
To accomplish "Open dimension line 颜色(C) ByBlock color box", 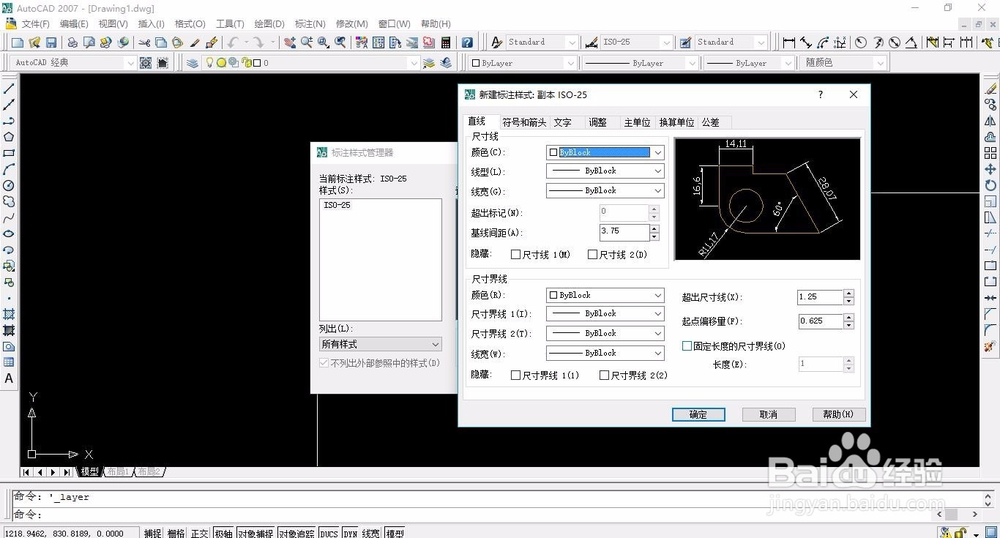I will pos(605,152).
